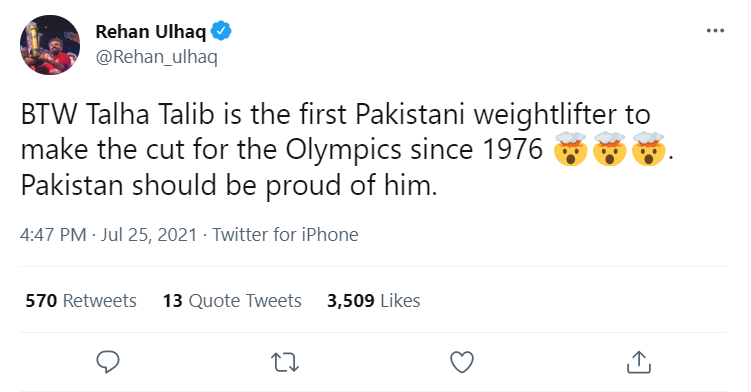Open the Twitter for iPhone source link

pos(285,235)
